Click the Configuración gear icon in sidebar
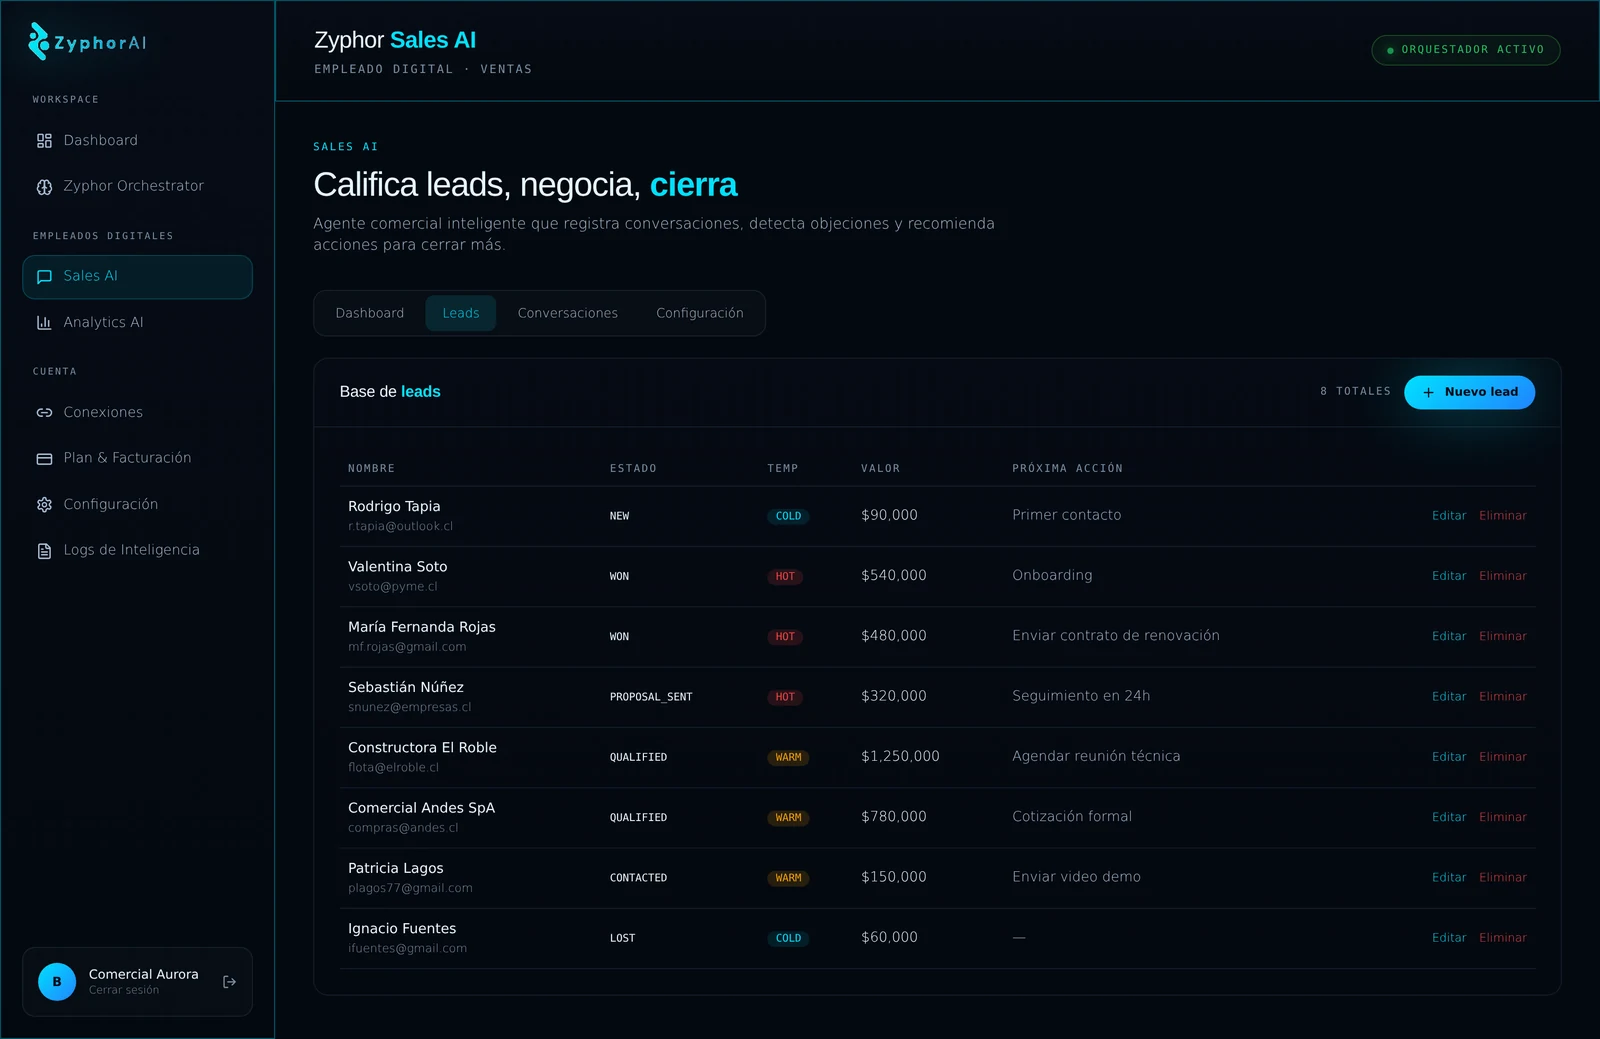This screenshot has width=1600, height=1039. click(x=44, y=505)
